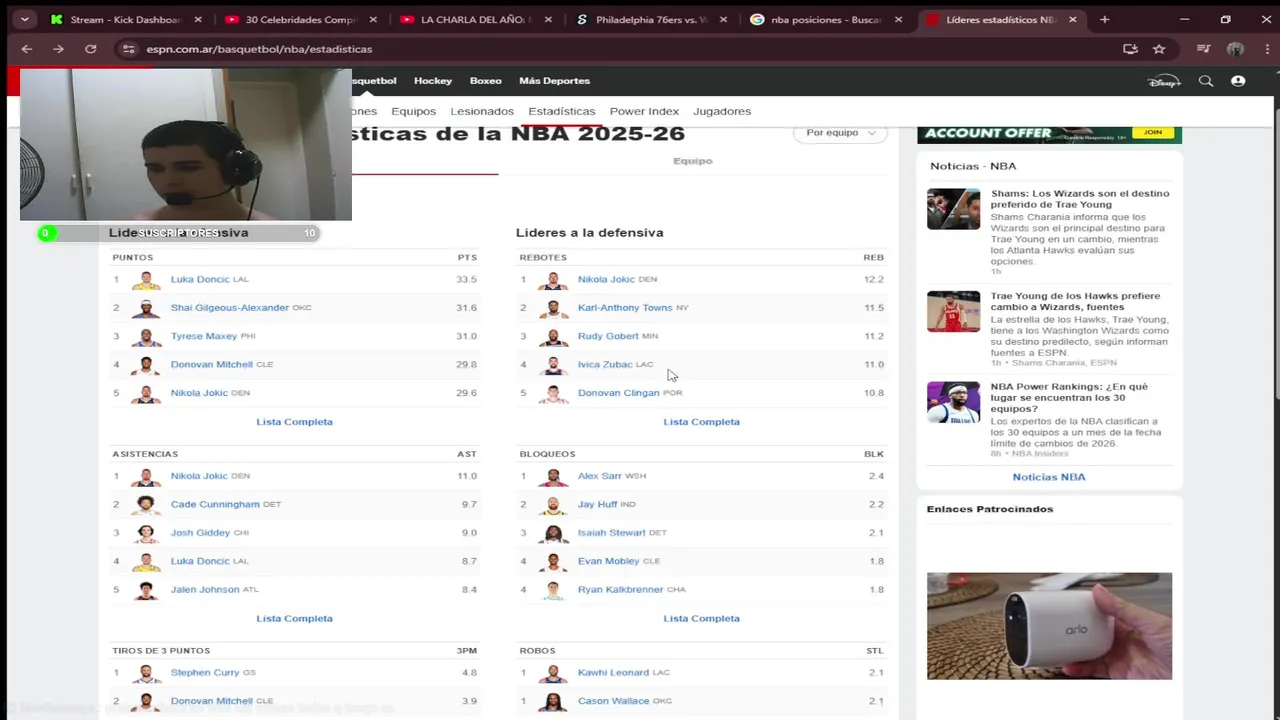Open Lista Completa under Rebotes
1280x720 pixels.
tap(701, 422)
